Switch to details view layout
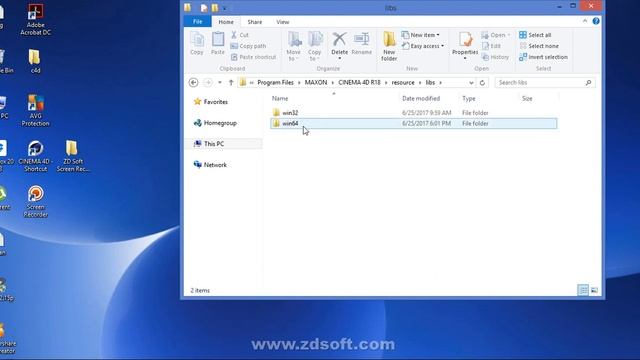This screenshot has height=360, width=640. coord(583,290)
